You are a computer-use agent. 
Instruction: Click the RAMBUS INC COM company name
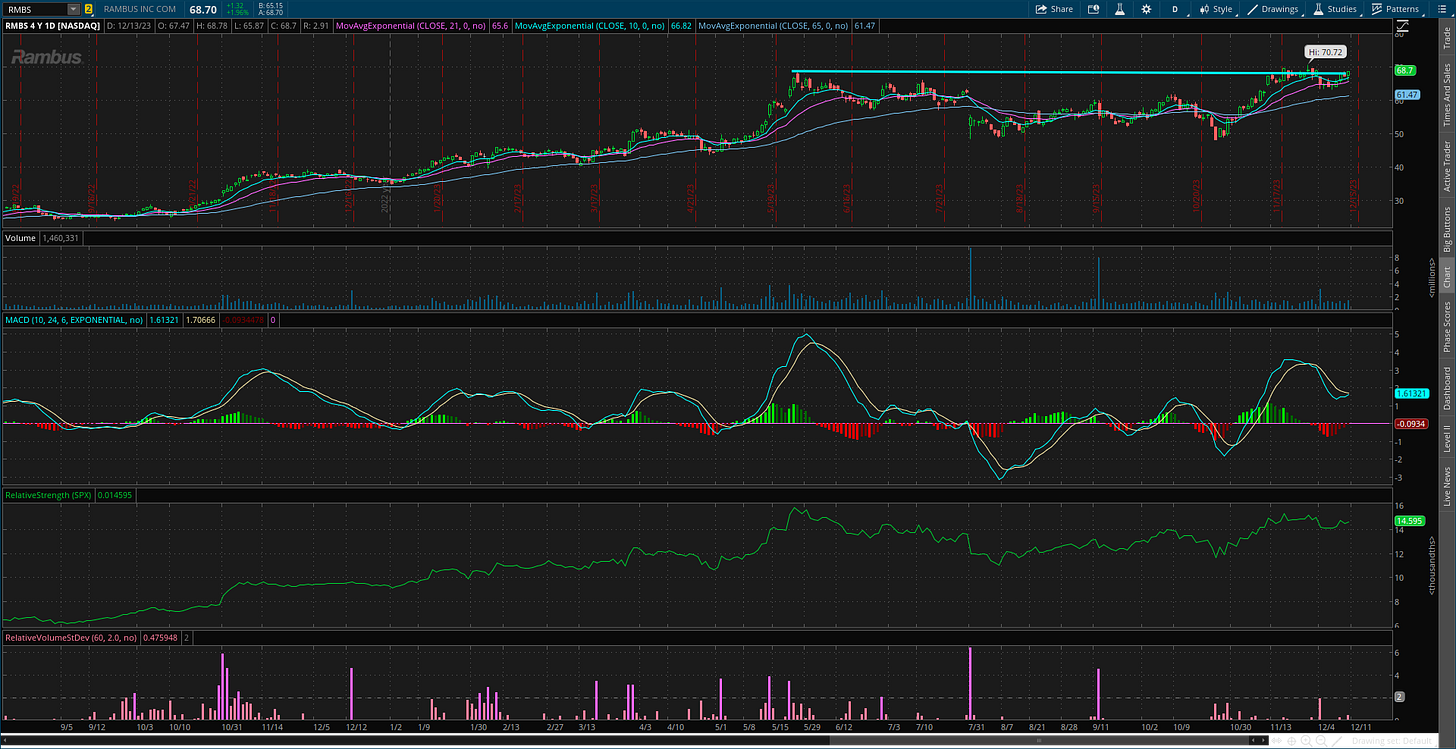tap(138, 9)
